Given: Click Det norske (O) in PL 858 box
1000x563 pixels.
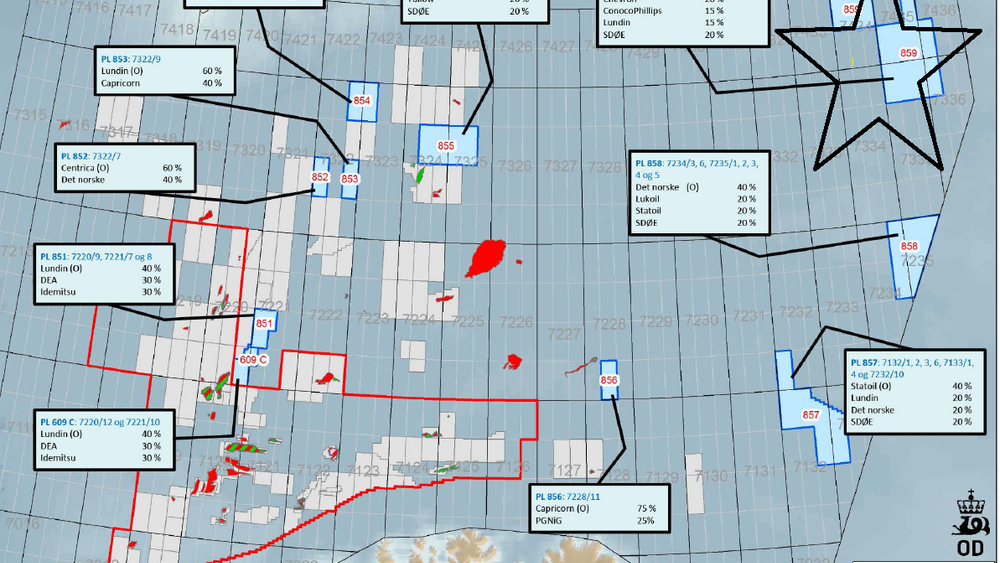Looking at the screenshot, I should pos(667,187).
